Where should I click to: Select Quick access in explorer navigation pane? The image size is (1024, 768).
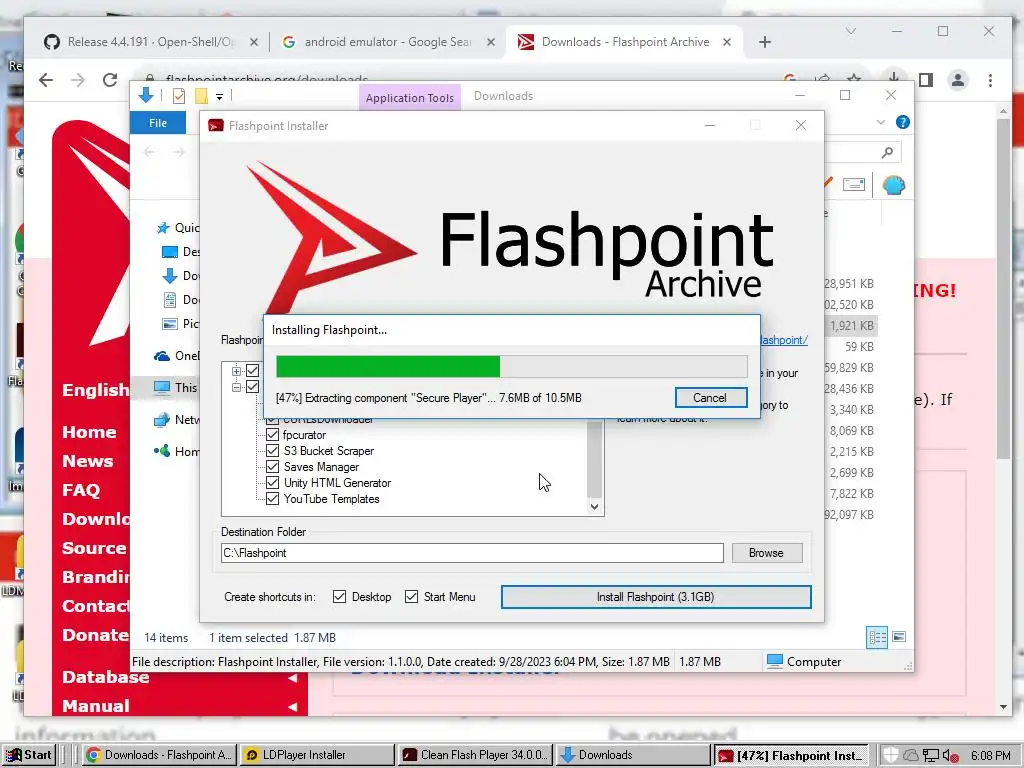178,227
